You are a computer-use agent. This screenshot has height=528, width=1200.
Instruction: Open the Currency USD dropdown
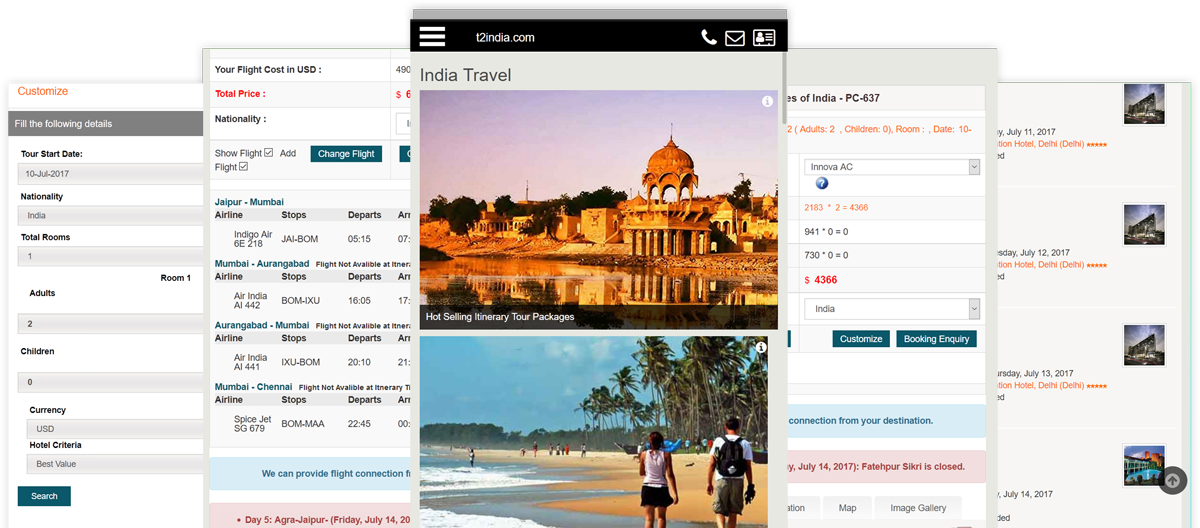click(x=110, y=429)
